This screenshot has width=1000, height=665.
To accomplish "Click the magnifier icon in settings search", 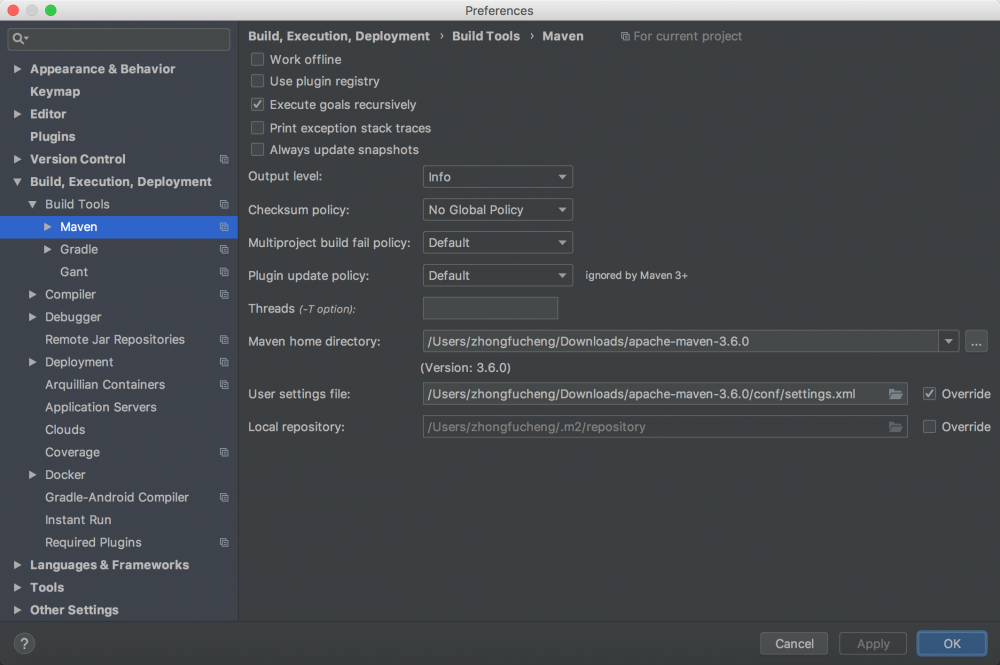I will coord(20,38).
